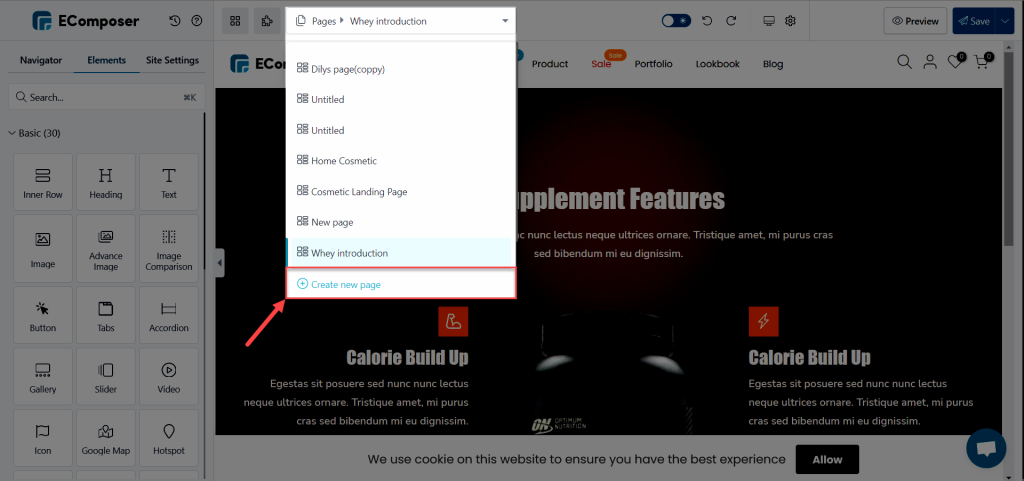Viewport: 1024px width, 481px height.
Task: Open the Home Cosmetic page
Action: (399, 161)
